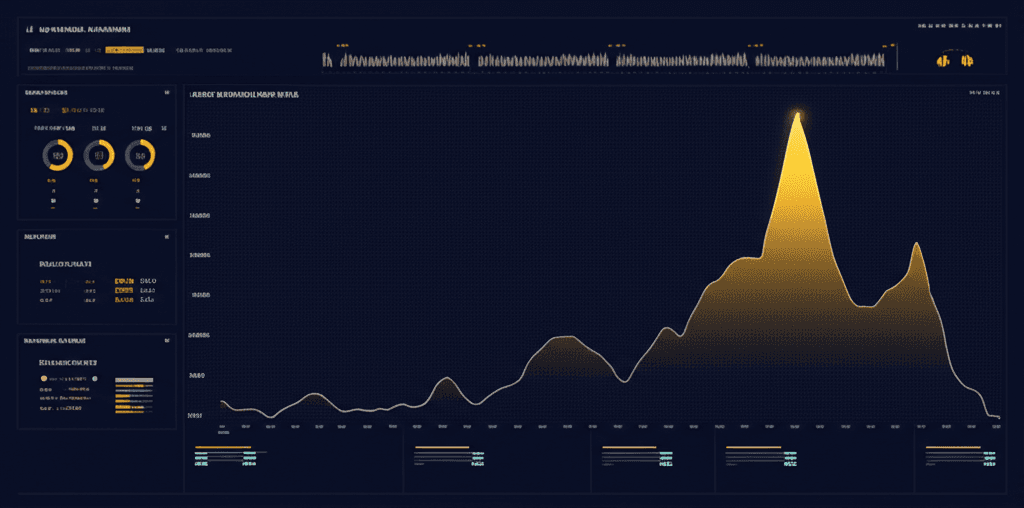
Task: Select the third yellow donut gauge
Action: [x=140, y=155]
